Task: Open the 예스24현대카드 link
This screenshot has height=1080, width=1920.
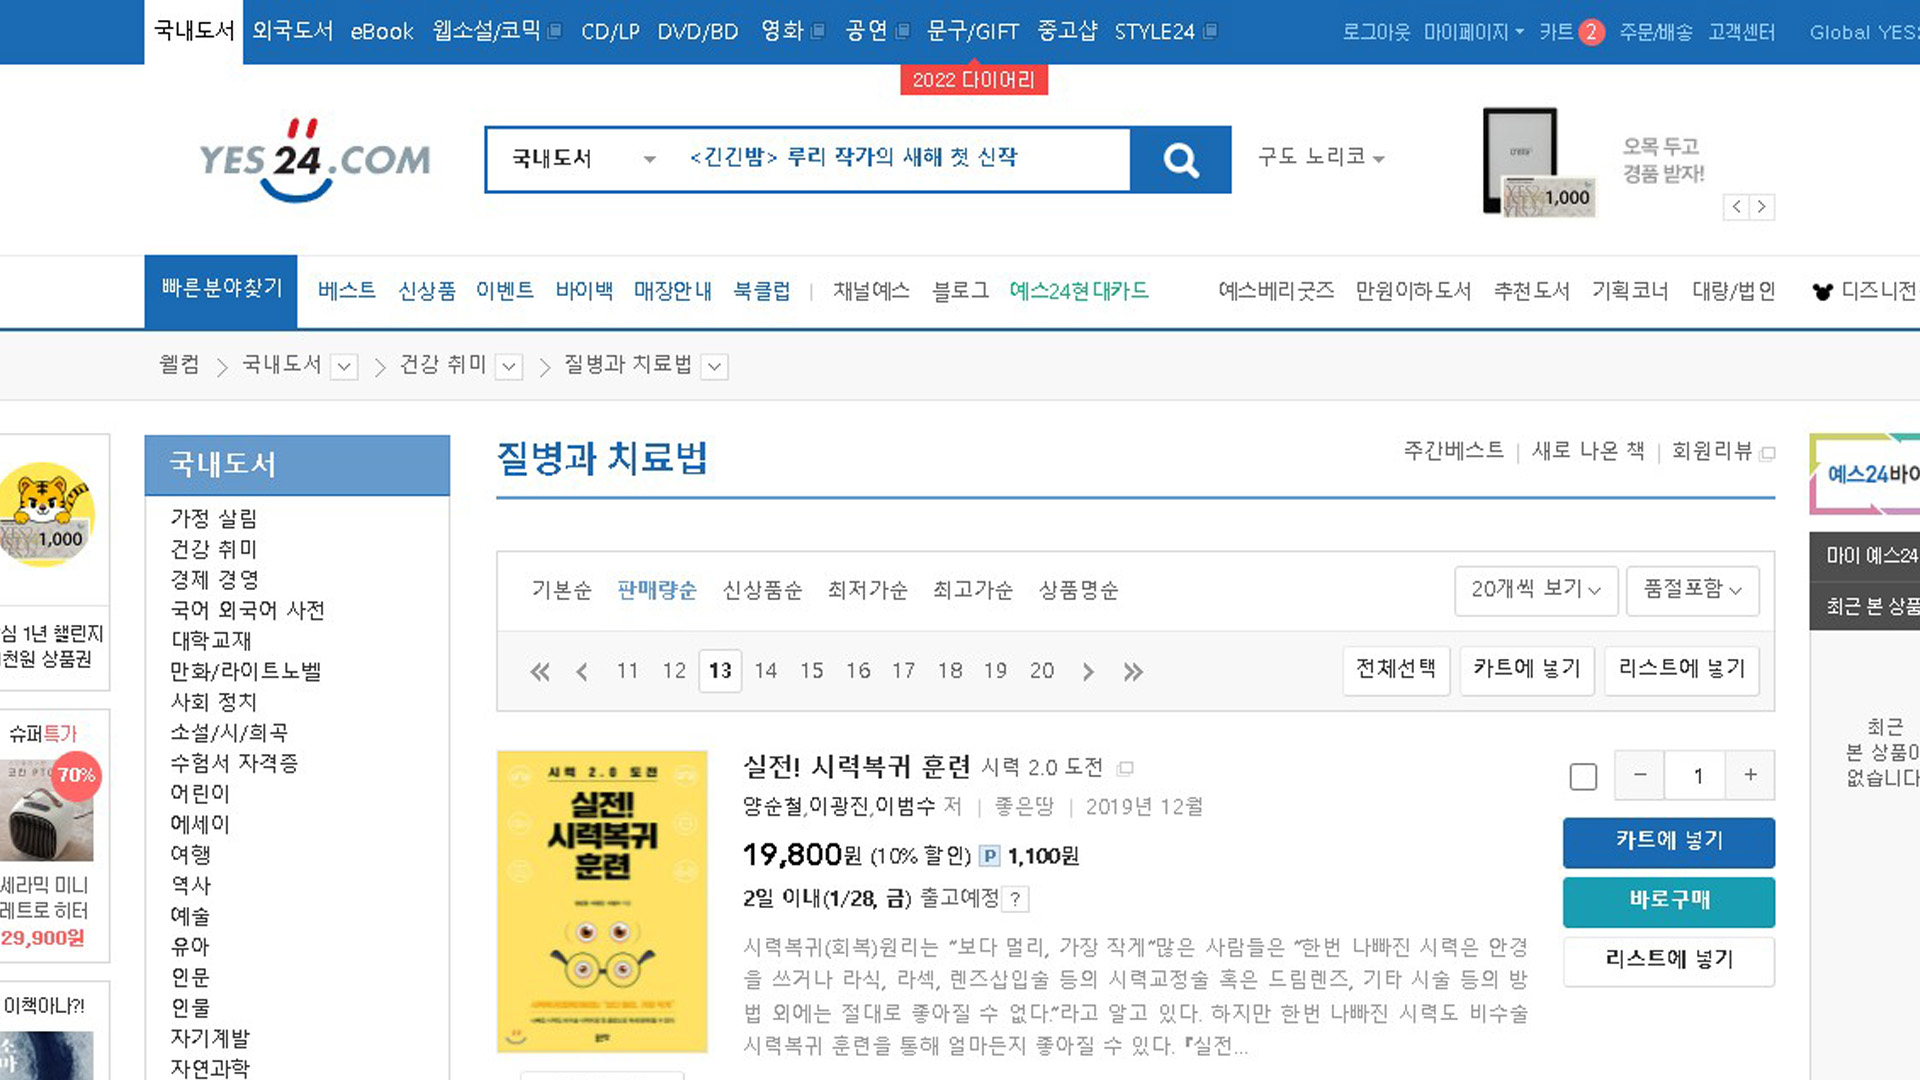Action: (x=1078, y=291)
